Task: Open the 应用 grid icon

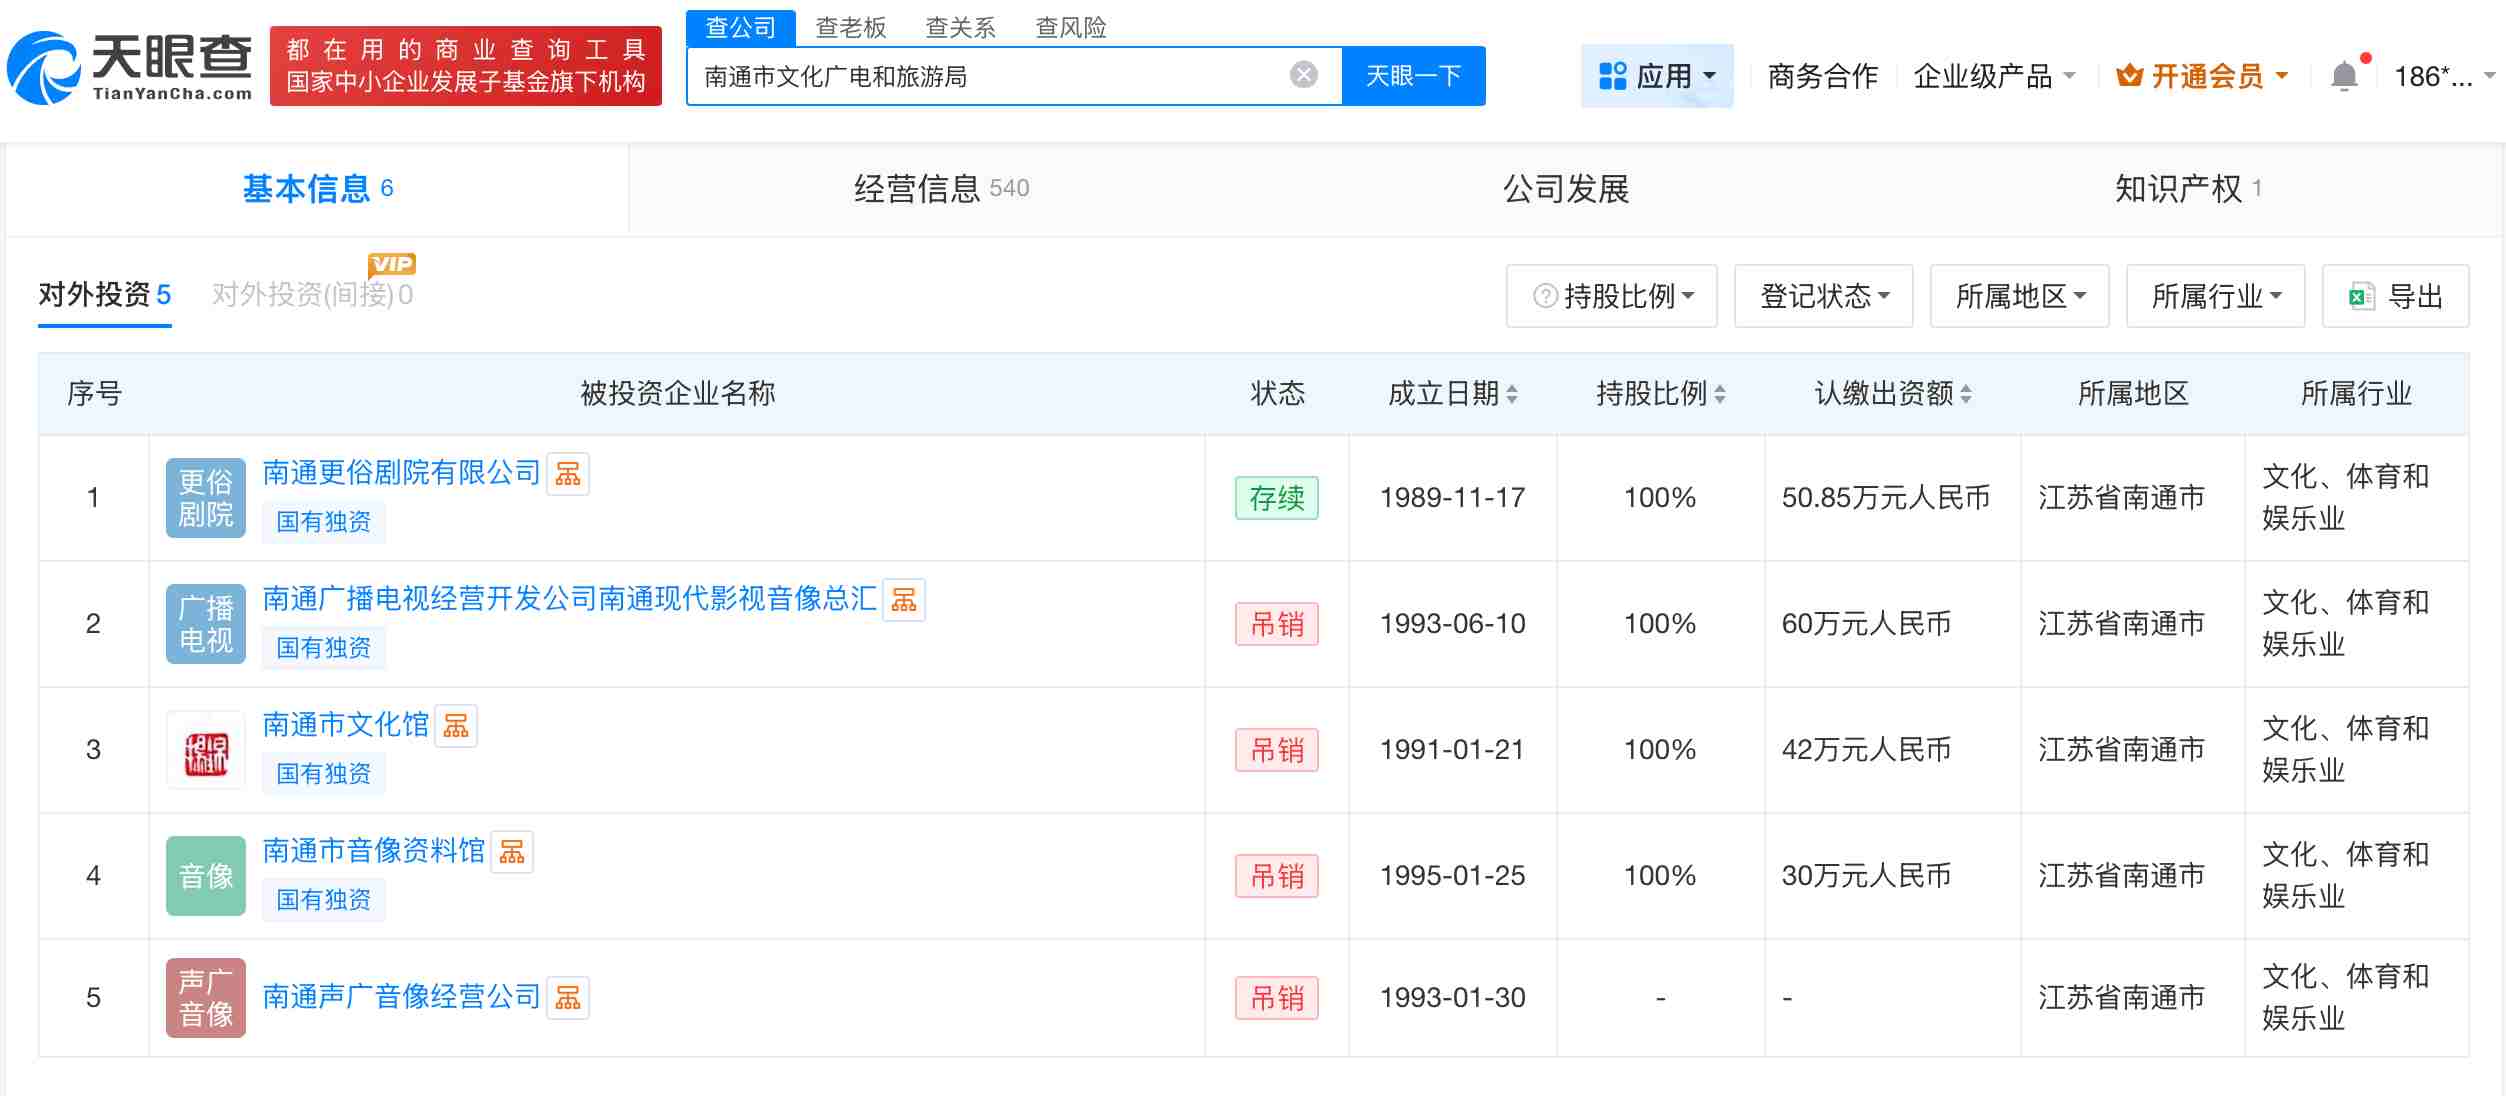Action: click(1612, 74)
